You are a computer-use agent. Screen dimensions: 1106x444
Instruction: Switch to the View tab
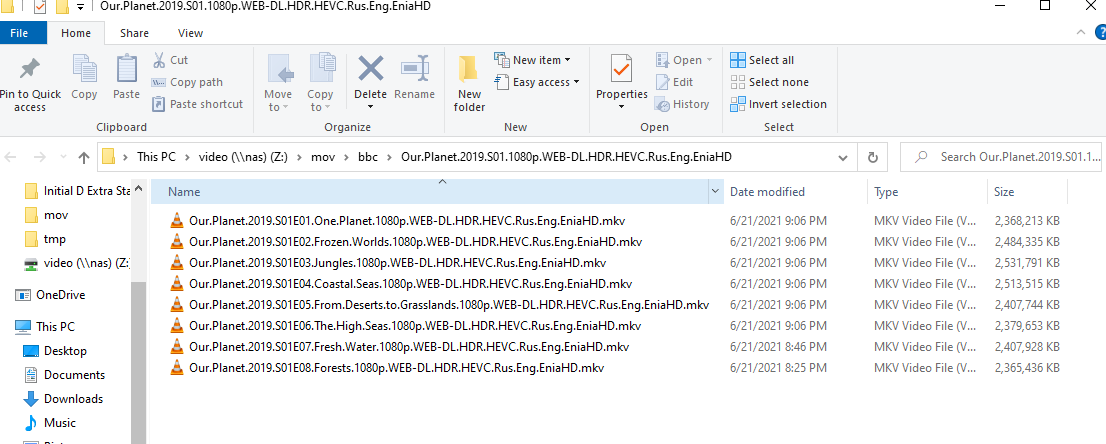pyautogui.click(x=190, y=32)
